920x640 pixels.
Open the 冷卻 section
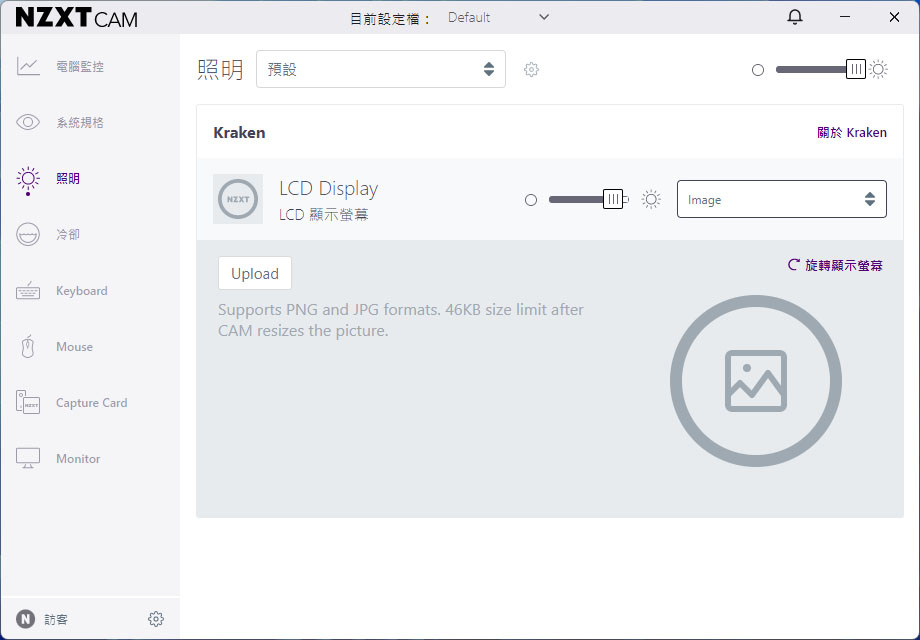68,234
